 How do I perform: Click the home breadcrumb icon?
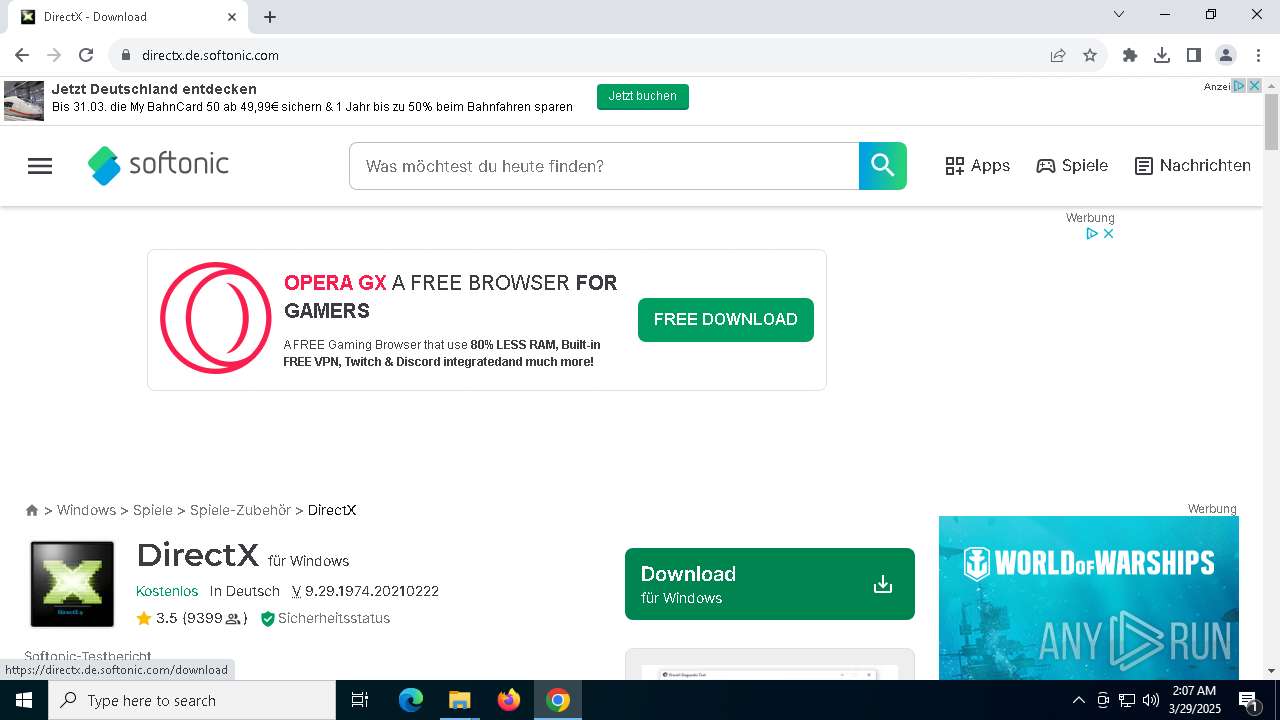[x=32, y=510]
